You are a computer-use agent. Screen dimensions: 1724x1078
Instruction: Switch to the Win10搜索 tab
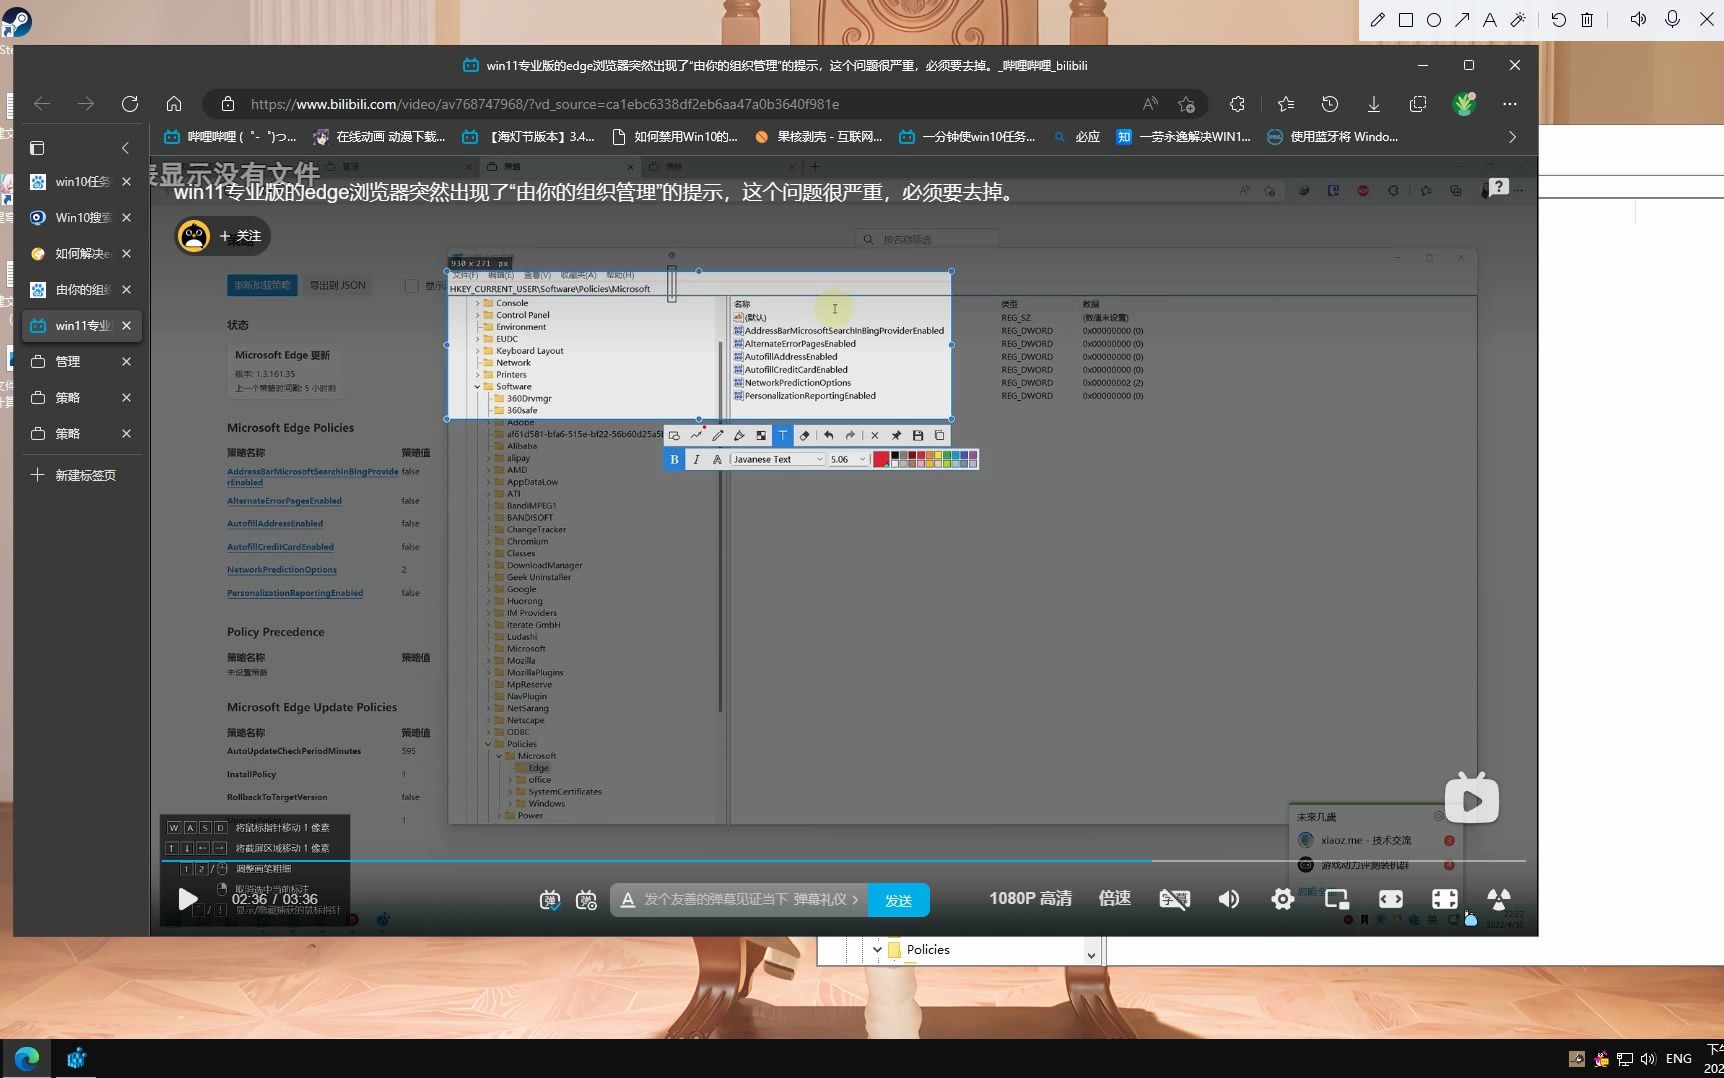tap(72, 218)
